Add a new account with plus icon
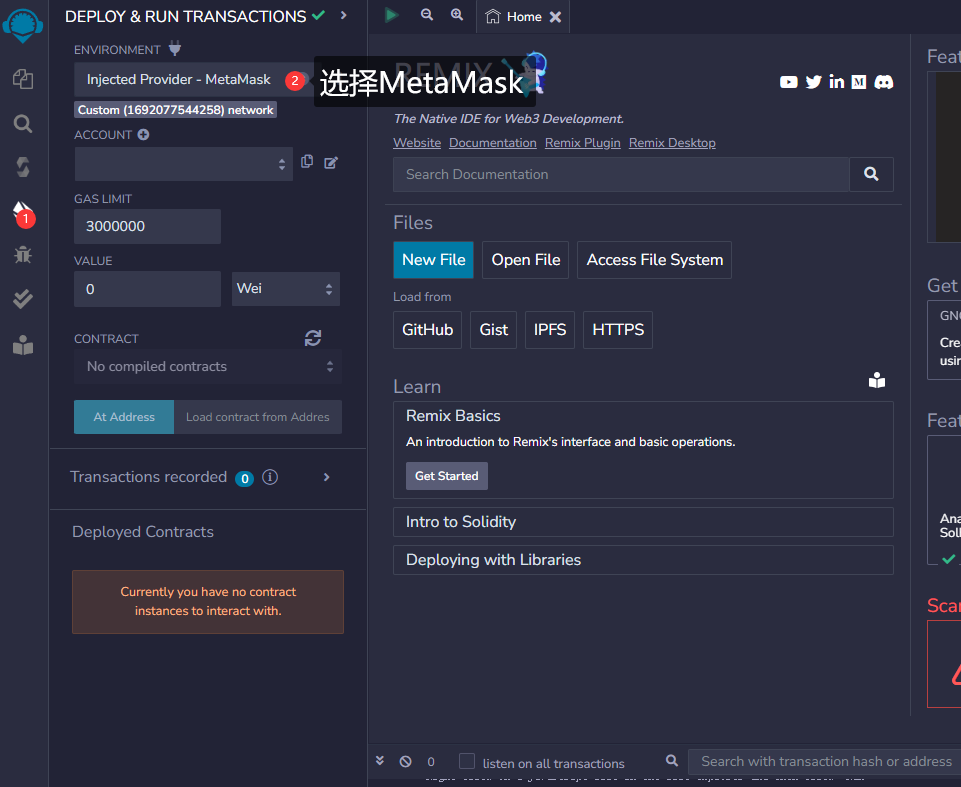The image size is (961, 787). pos(143,135)
